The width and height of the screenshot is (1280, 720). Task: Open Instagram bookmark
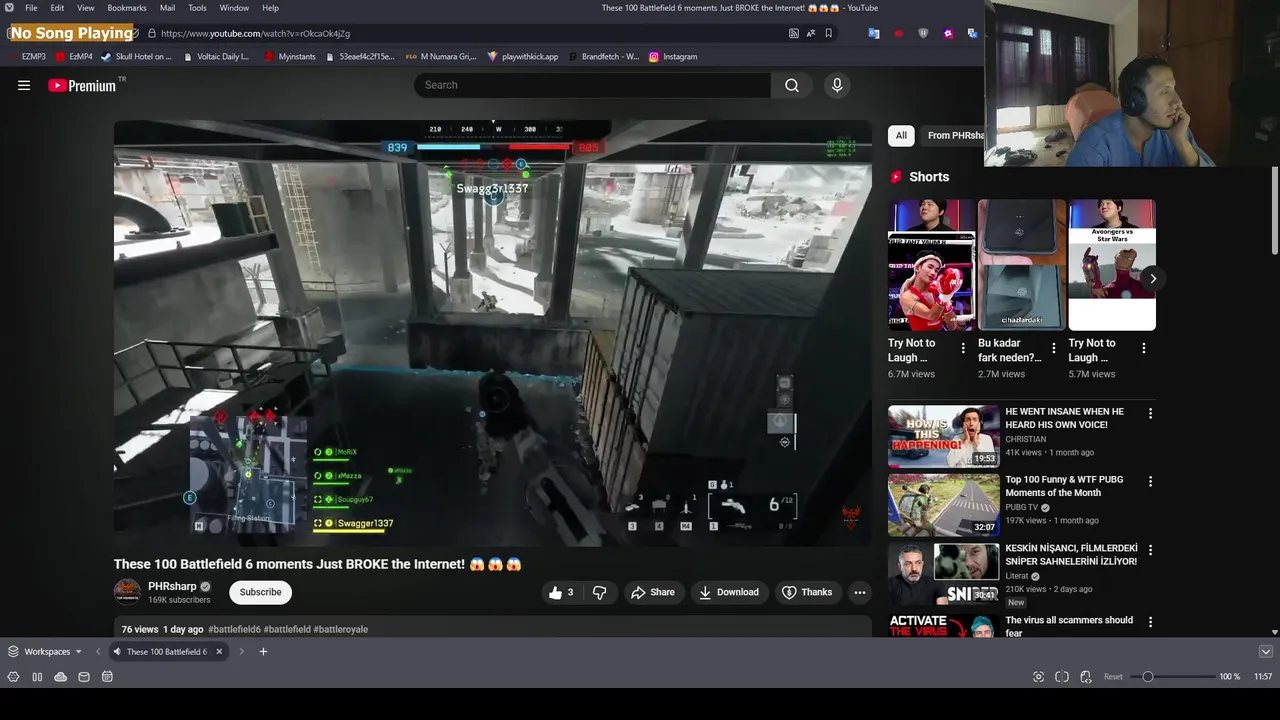[x=673, y=57]
